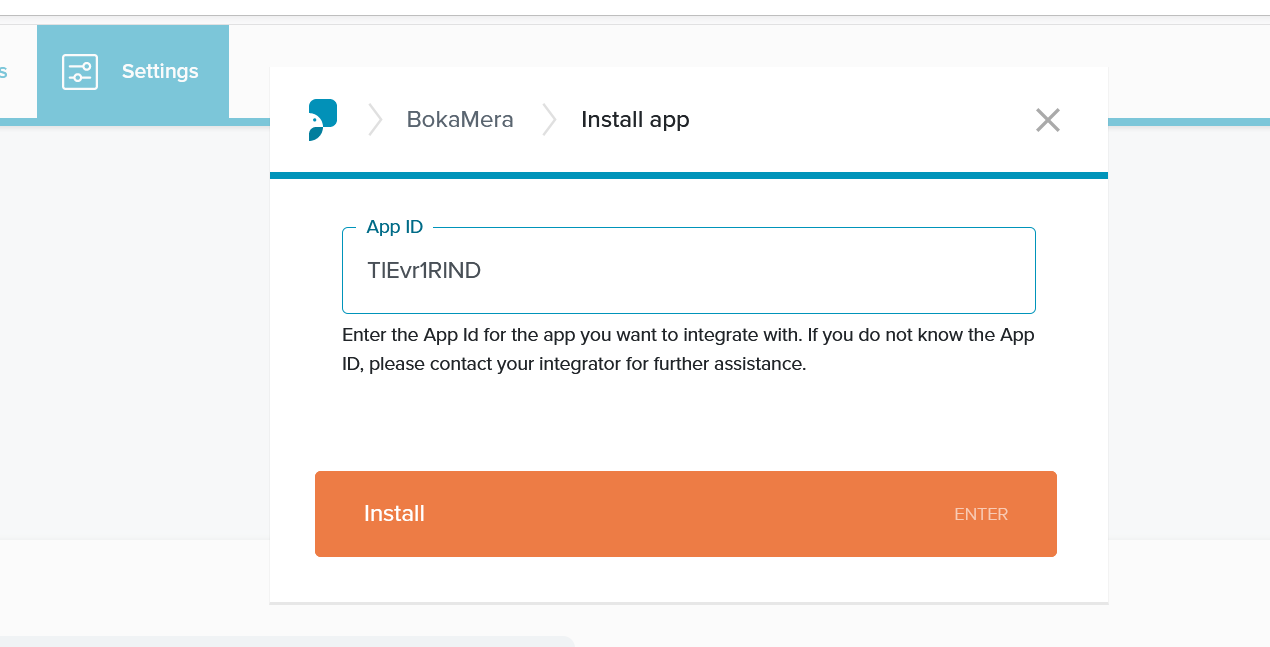The image size is (1270, 647).
Task: Click the entered text TlEvr1RIND
Action: point(424,271)
